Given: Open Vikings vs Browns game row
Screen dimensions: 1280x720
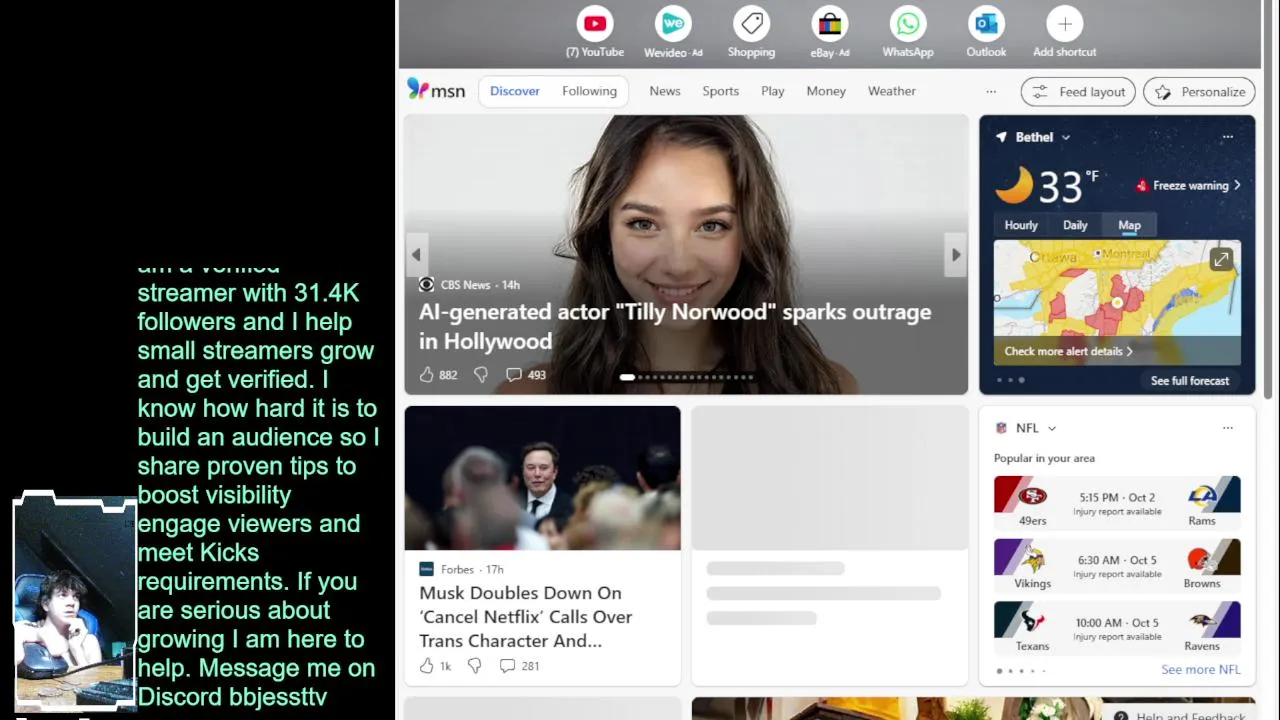Looking at the screenshot, I should (1117, 565).
